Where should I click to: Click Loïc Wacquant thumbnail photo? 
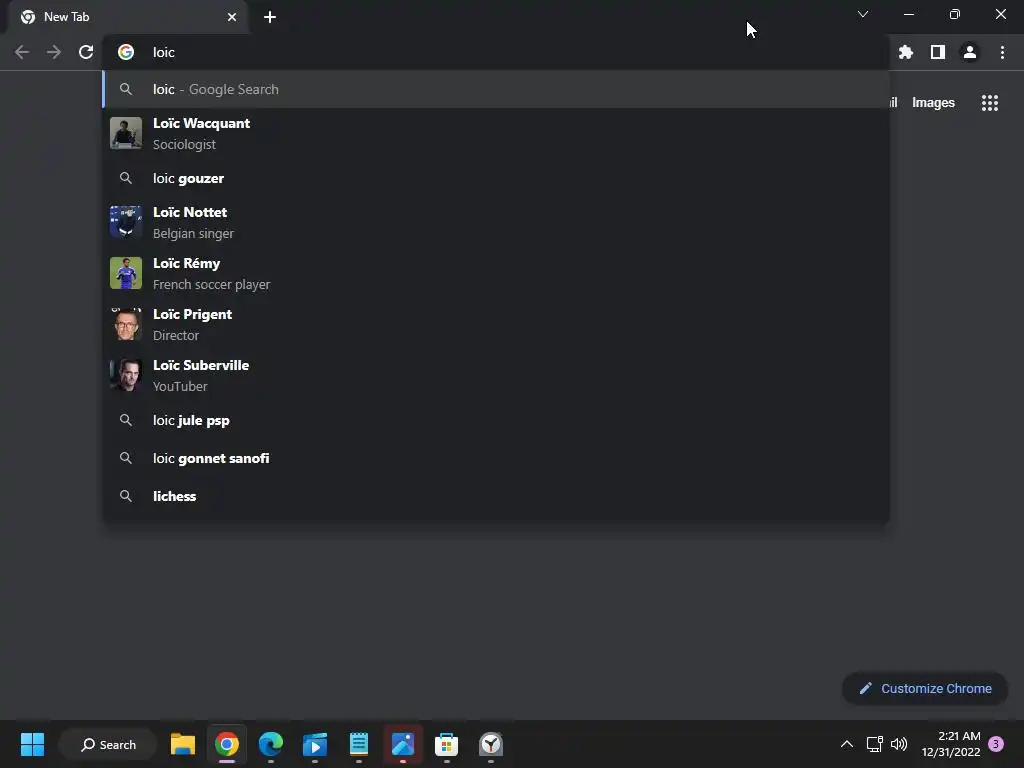tap(126, 133)
